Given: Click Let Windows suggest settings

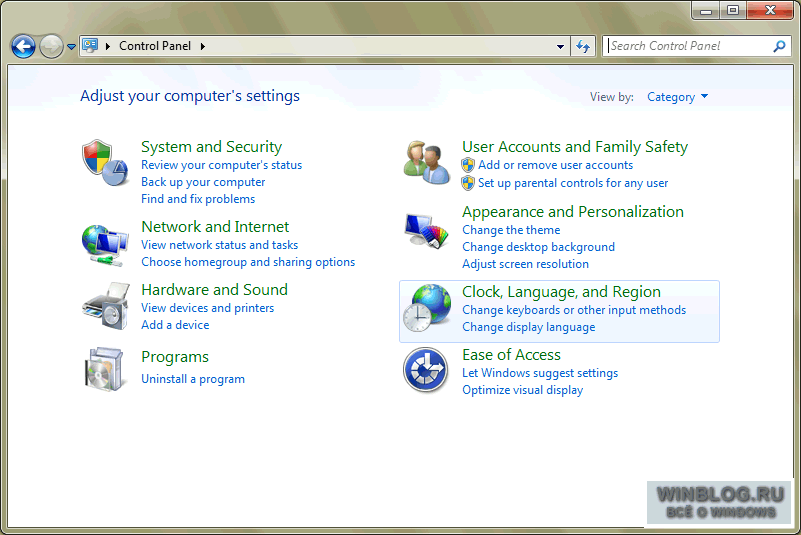Looking at the screenshot, I should (x=540, y=373).
